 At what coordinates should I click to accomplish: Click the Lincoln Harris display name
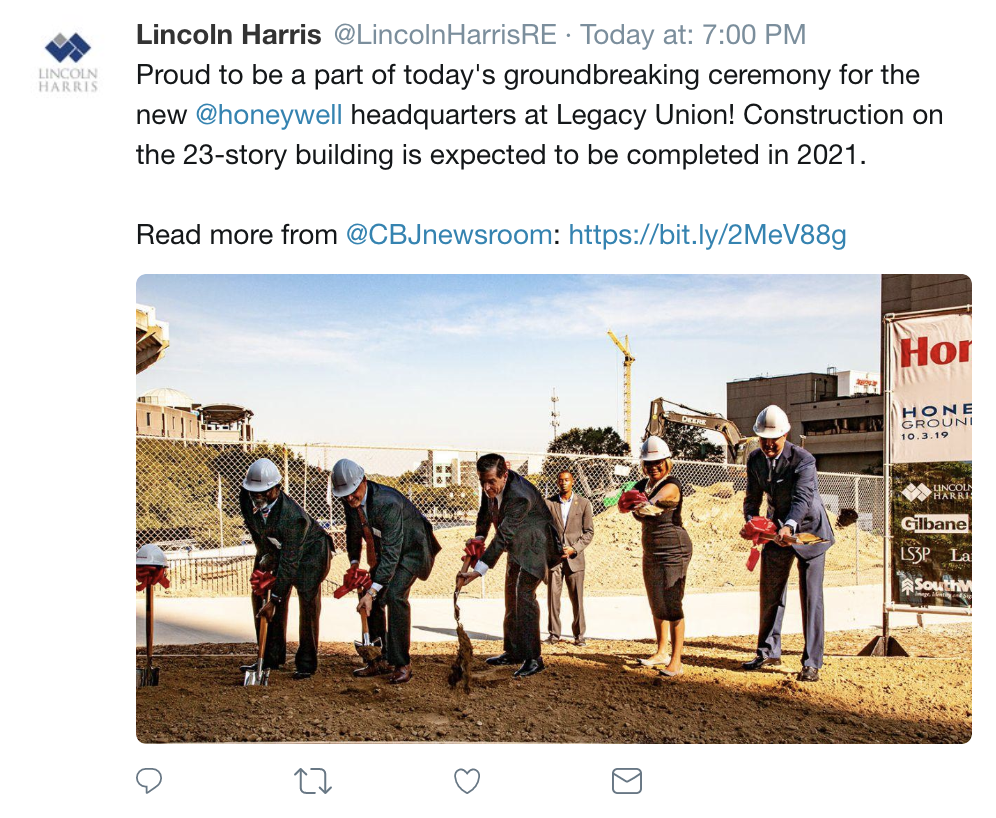[228, 35]
